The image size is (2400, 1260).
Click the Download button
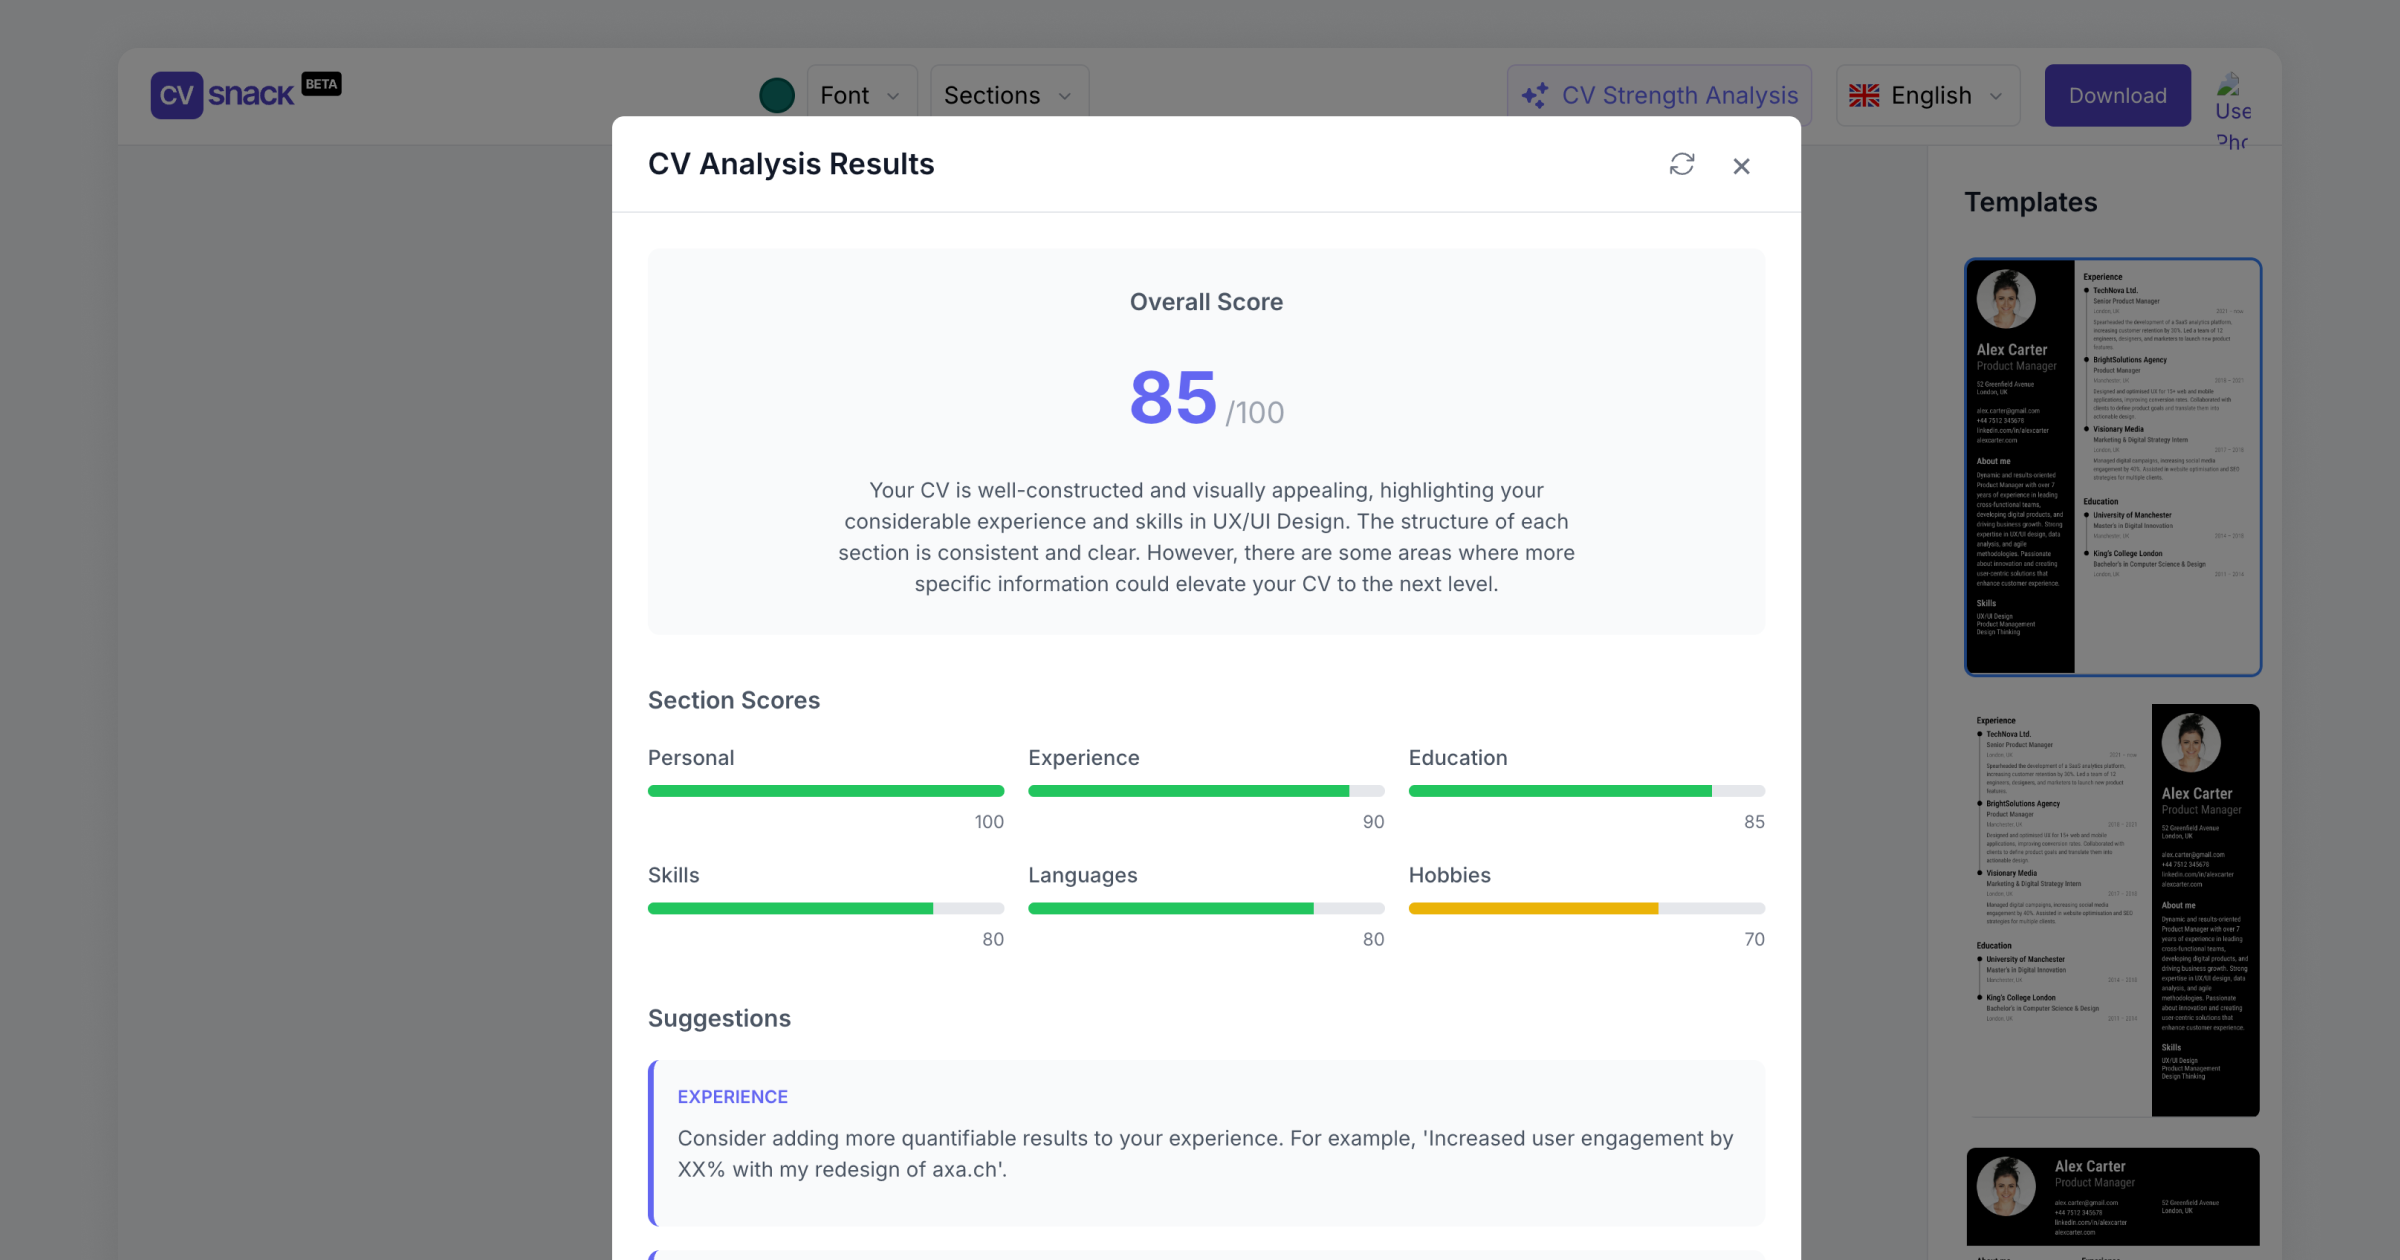tap(2117, 95)
